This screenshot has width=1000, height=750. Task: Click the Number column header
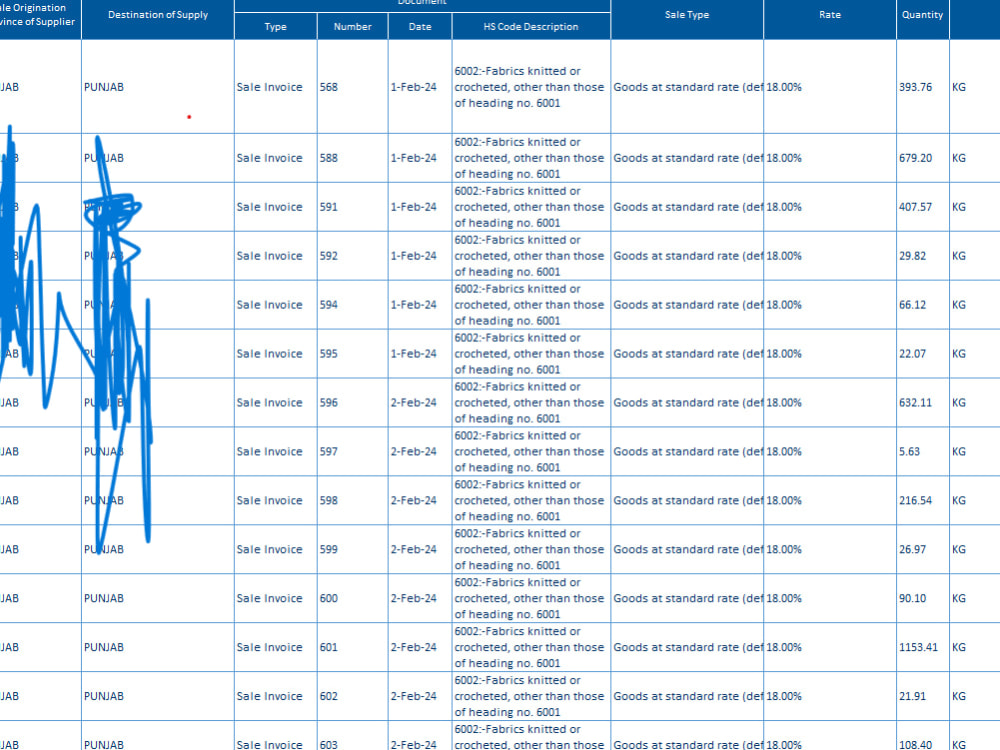pyautogui.click(x=352, y=27)
